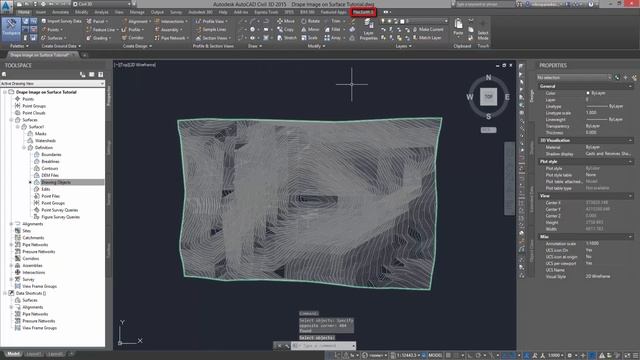Click Import Survey Data in ribbon

61,21
